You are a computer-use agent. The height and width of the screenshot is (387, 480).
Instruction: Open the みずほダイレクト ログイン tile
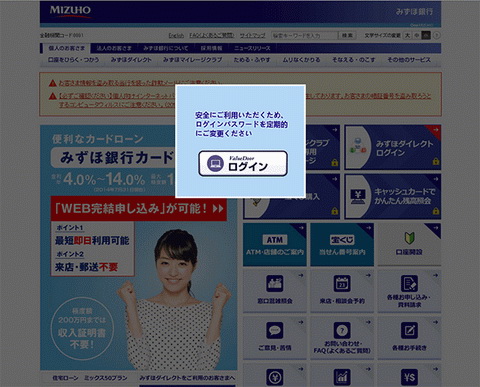pos(393,147)
